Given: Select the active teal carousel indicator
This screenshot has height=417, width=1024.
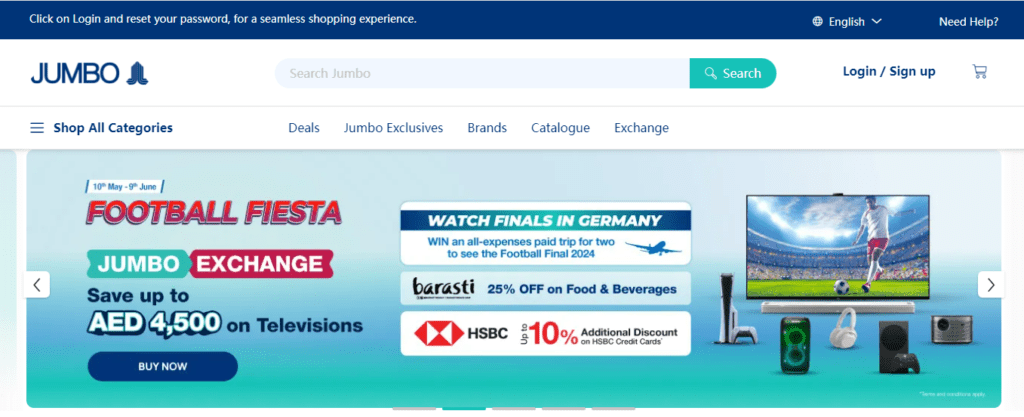Looking at the screenshot, I should (x=464, y=409).
